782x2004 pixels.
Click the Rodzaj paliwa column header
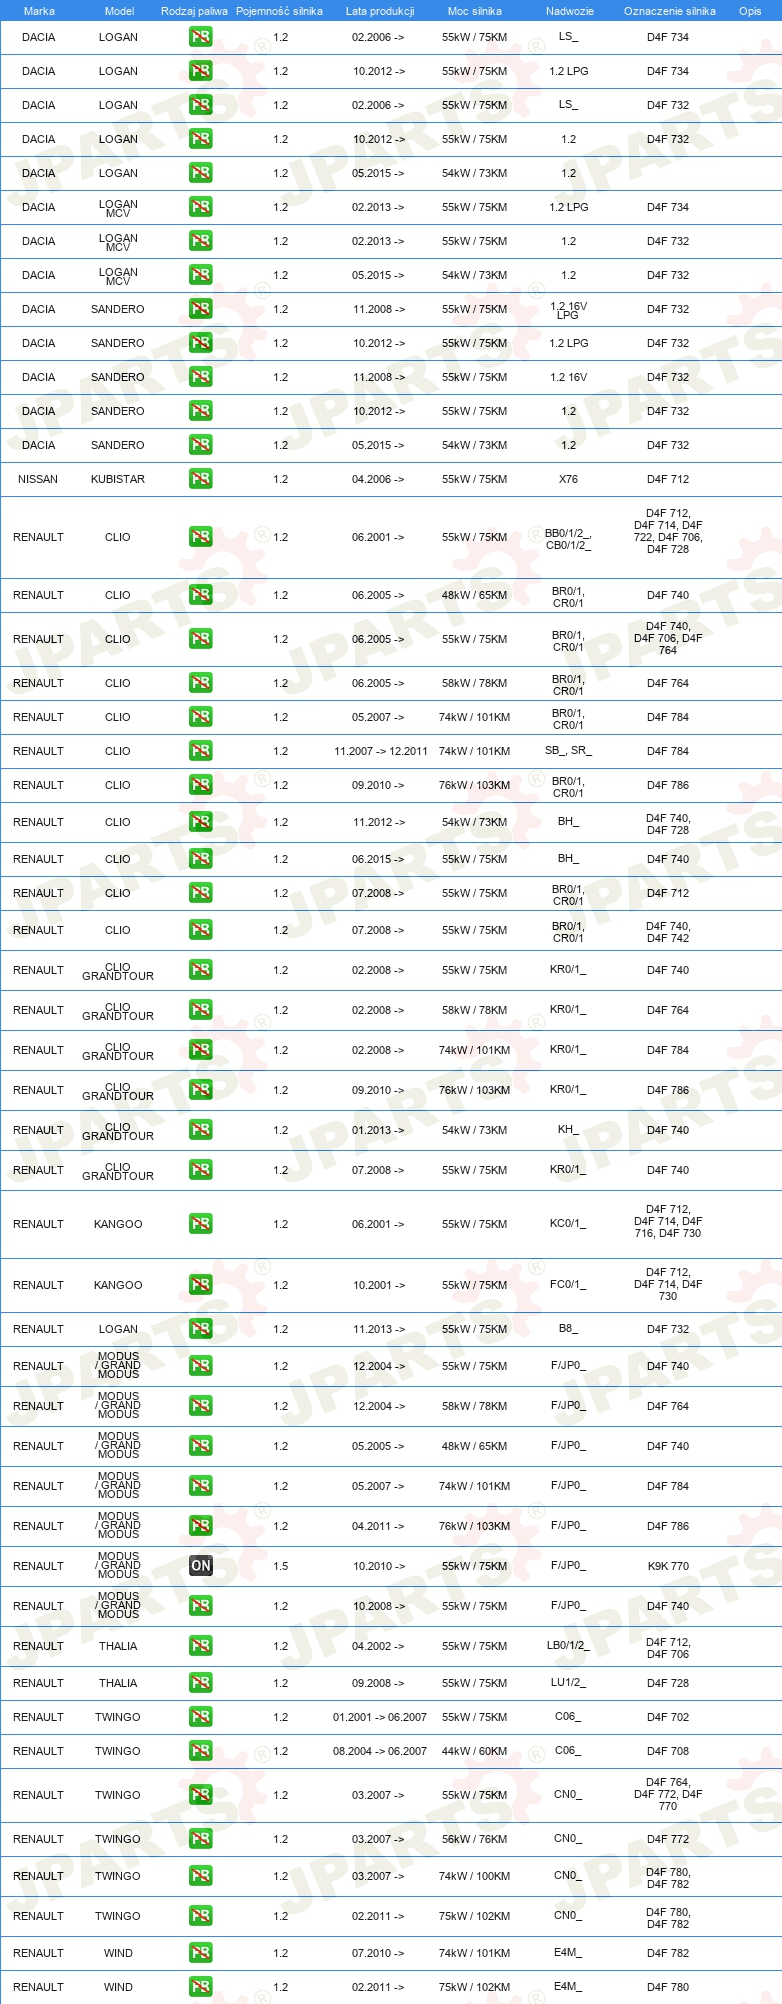194,11
